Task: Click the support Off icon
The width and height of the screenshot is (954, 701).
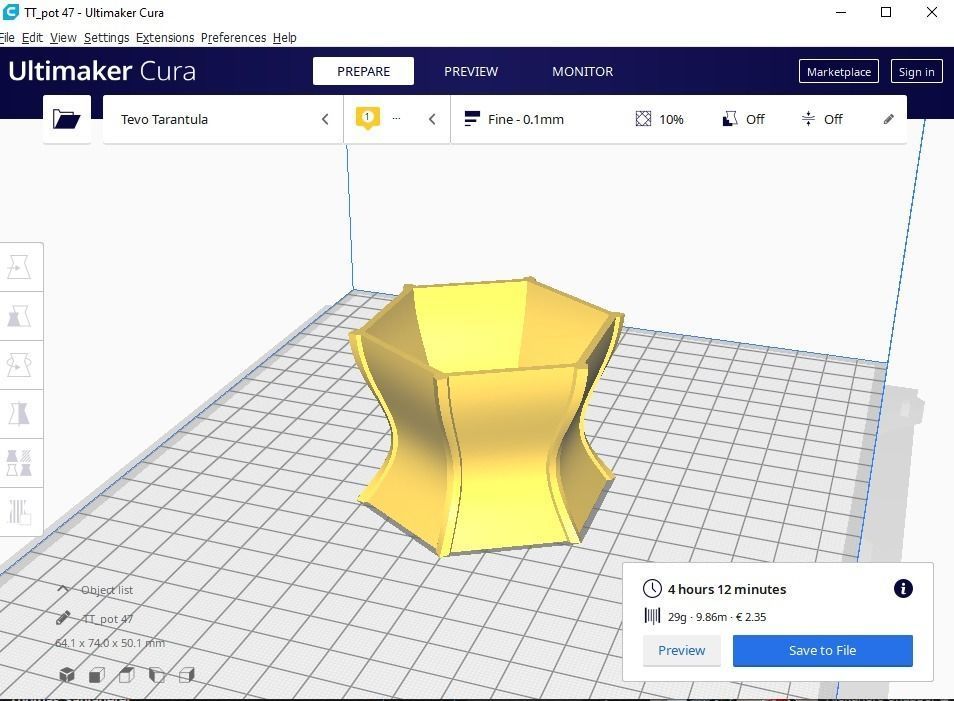Action: tap(729, 119)
